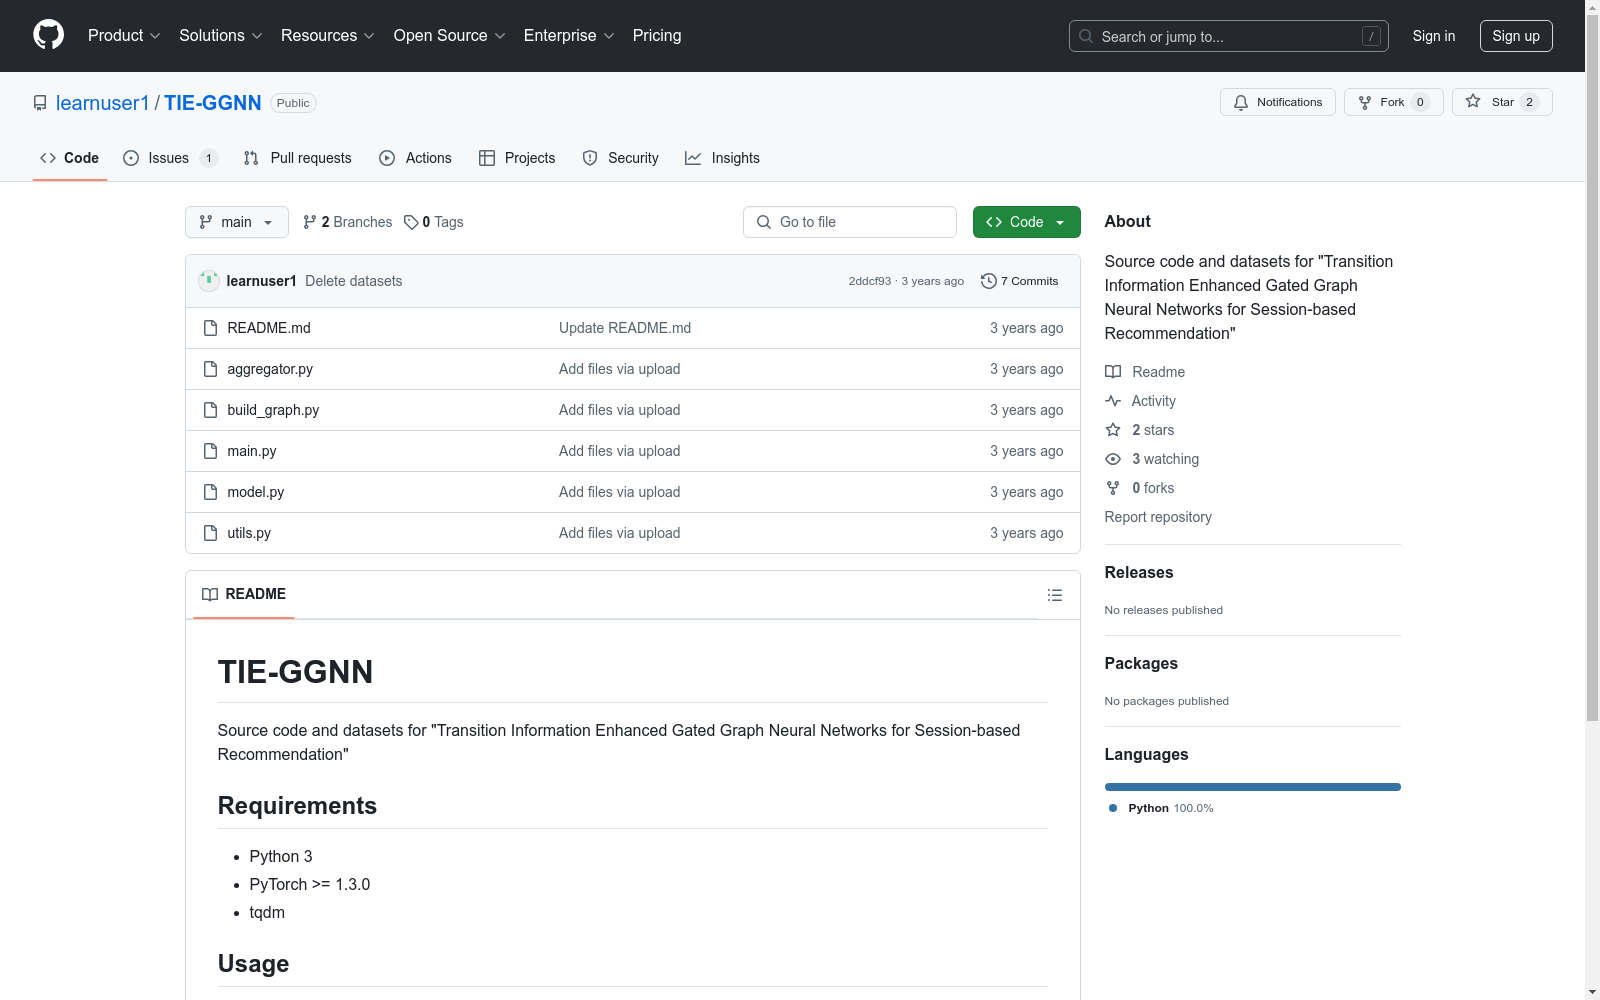Click the Python 100.0% language entry
Screen dimensions: 1600x1000
[1160, 808]
